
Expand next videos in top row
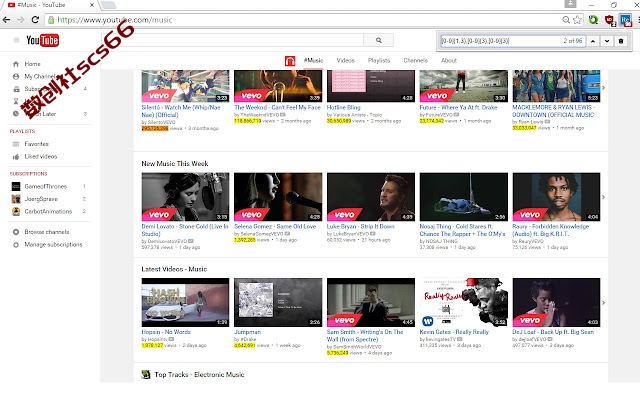point(603,87)
